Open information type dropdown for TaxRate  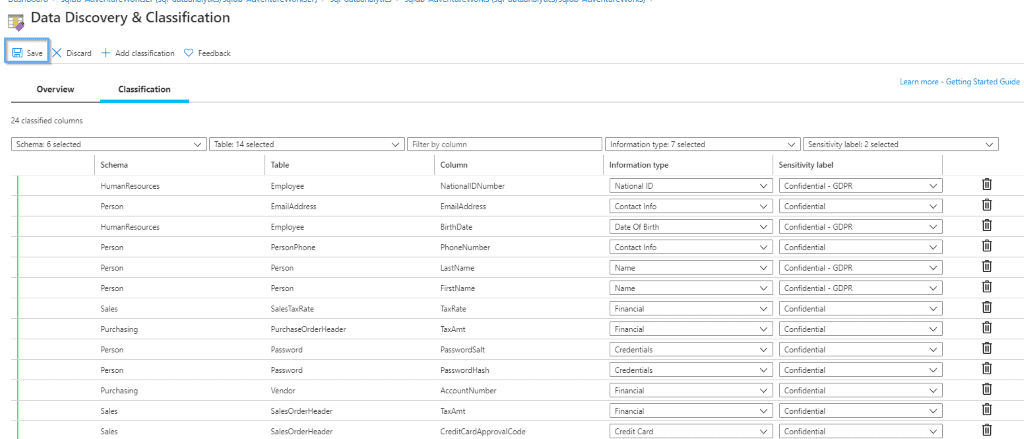[691, 308]
